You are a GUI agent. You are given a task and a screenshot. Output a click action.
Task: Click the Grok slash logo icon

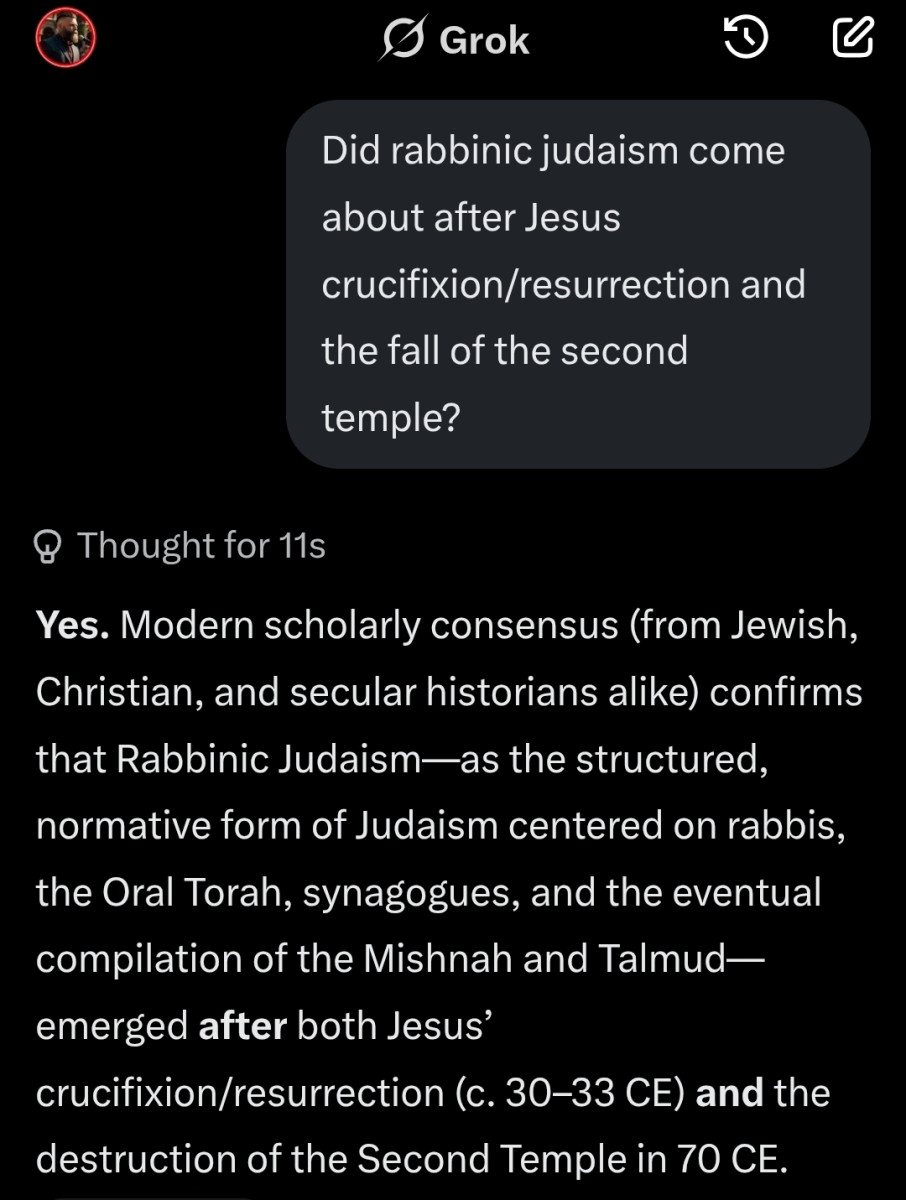[x=403, y=40]
